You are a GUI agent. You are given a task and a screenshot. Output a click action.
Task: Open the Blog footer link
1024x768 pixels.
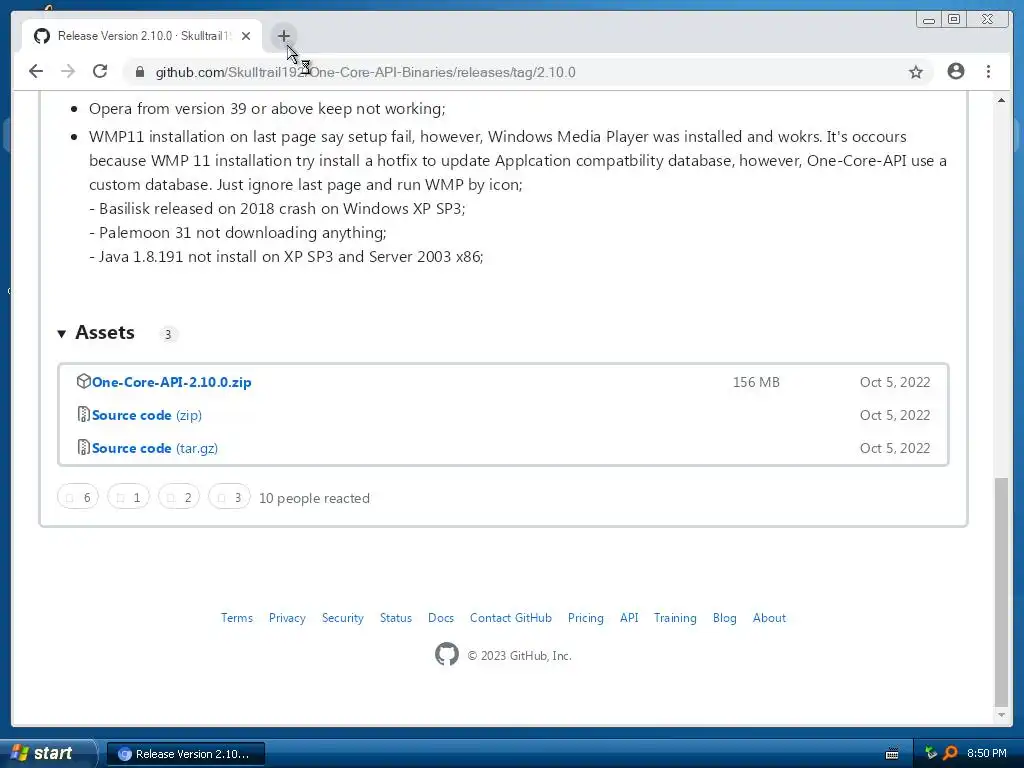(x=724, y=618)
